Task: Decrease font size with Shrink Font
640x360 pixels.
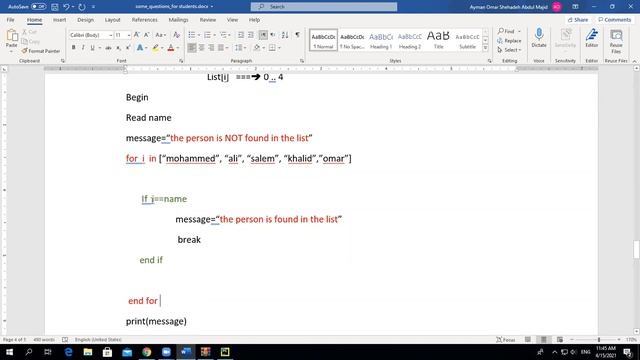Action: point(147,35)
